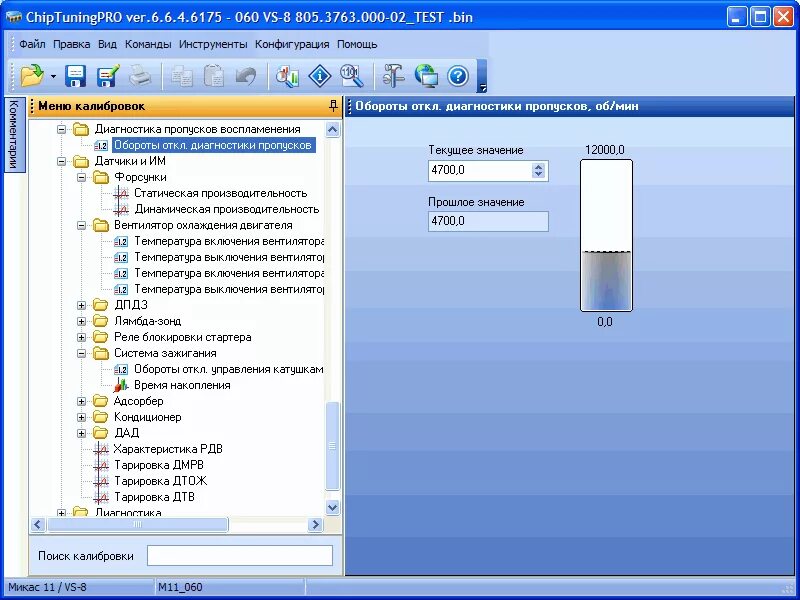Decrease Текущее значение with down spinner
Image resolution: width=800 pixels, height=600 pixels.
(538, 174)
